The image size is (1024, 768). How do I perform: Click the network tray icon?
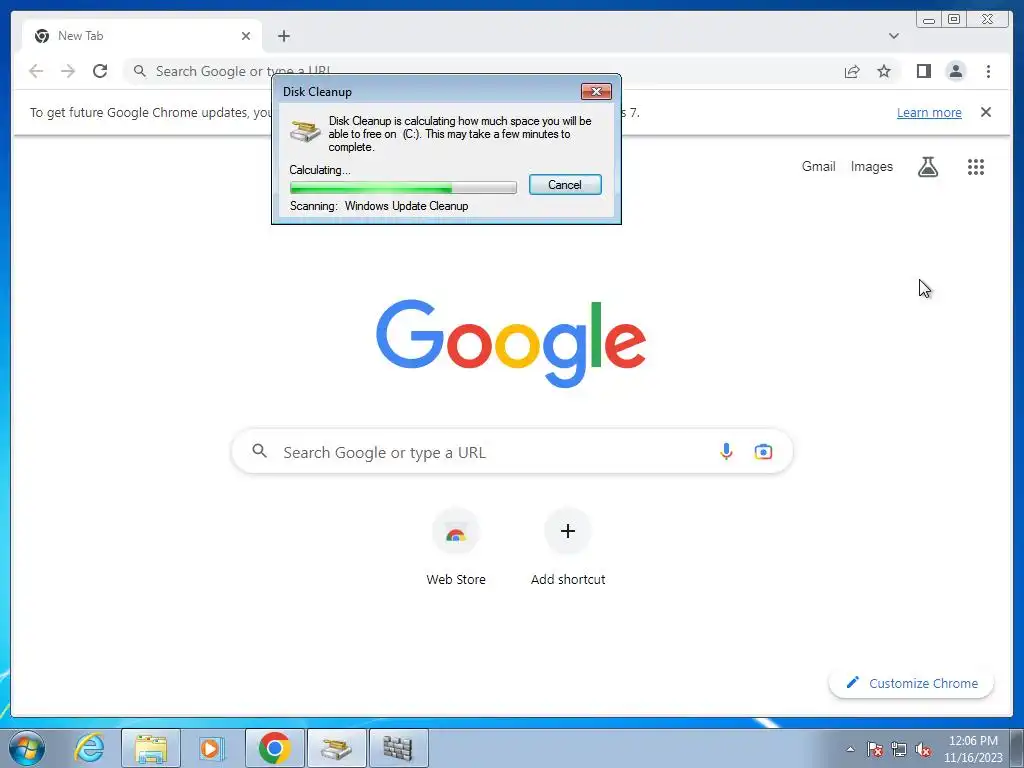tap(899, 749)
